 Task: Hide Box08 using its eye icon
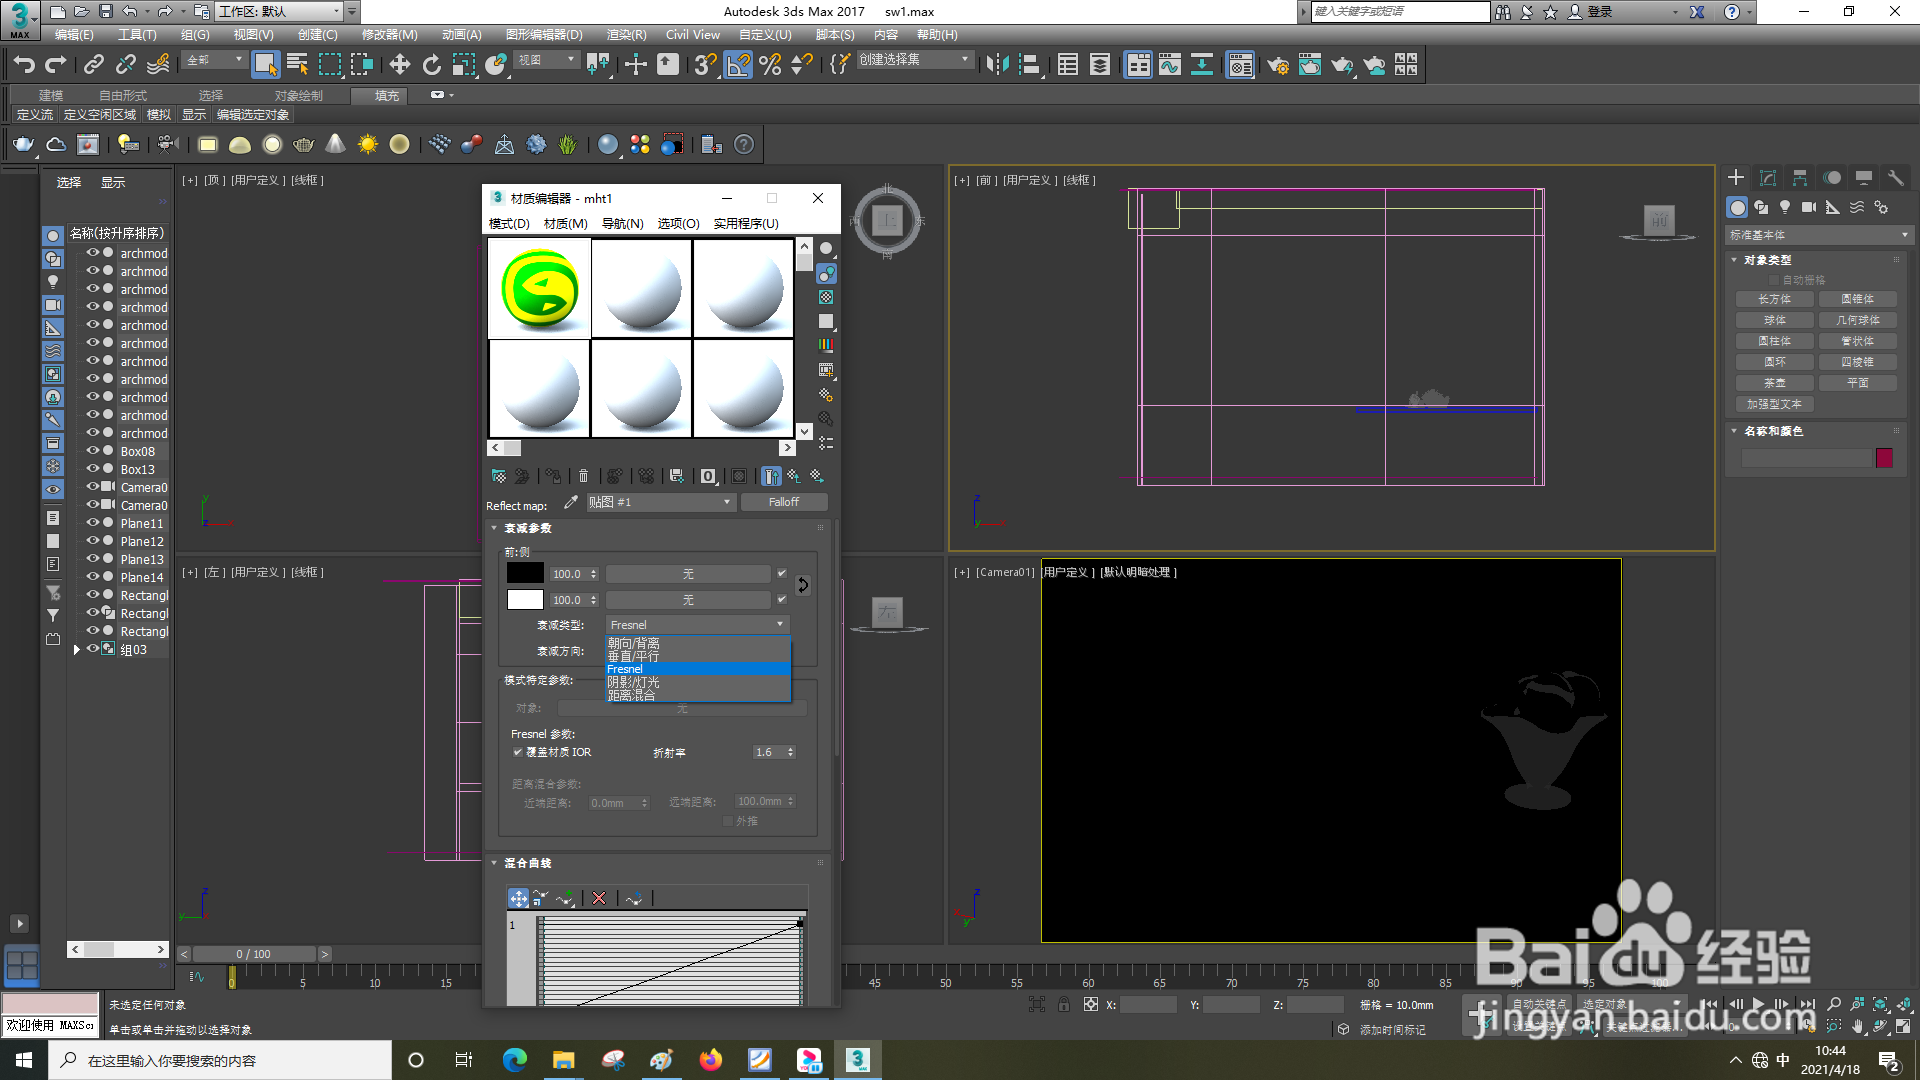click(92, 451)
